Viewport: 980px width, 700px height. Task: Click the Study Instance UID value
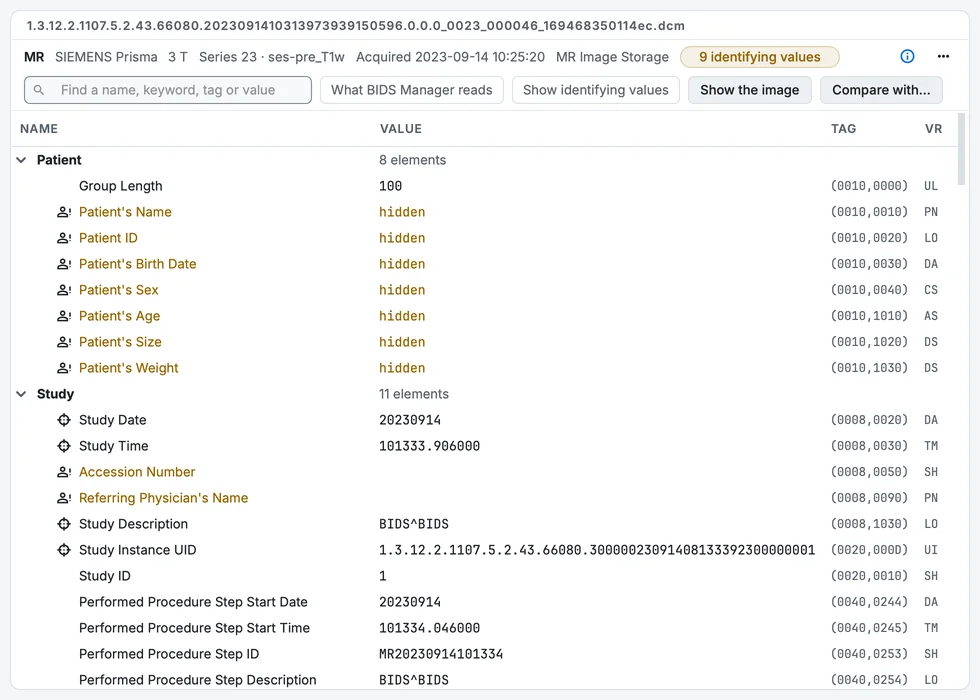tap(597, 550)
